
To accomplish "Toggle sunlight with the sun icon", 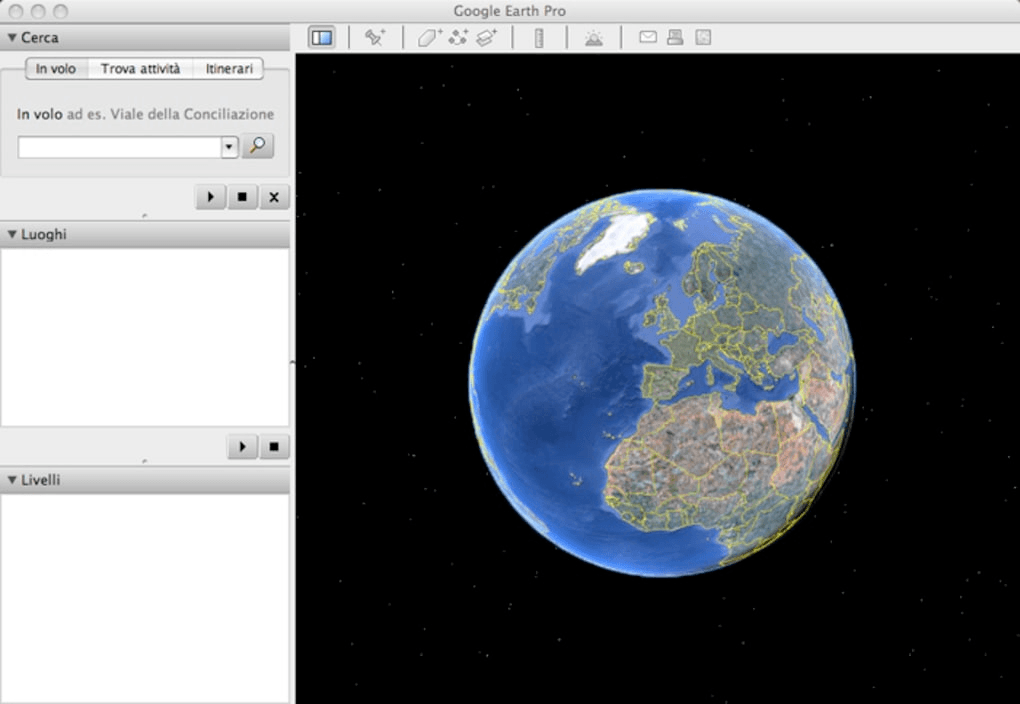I will [594, 38].
